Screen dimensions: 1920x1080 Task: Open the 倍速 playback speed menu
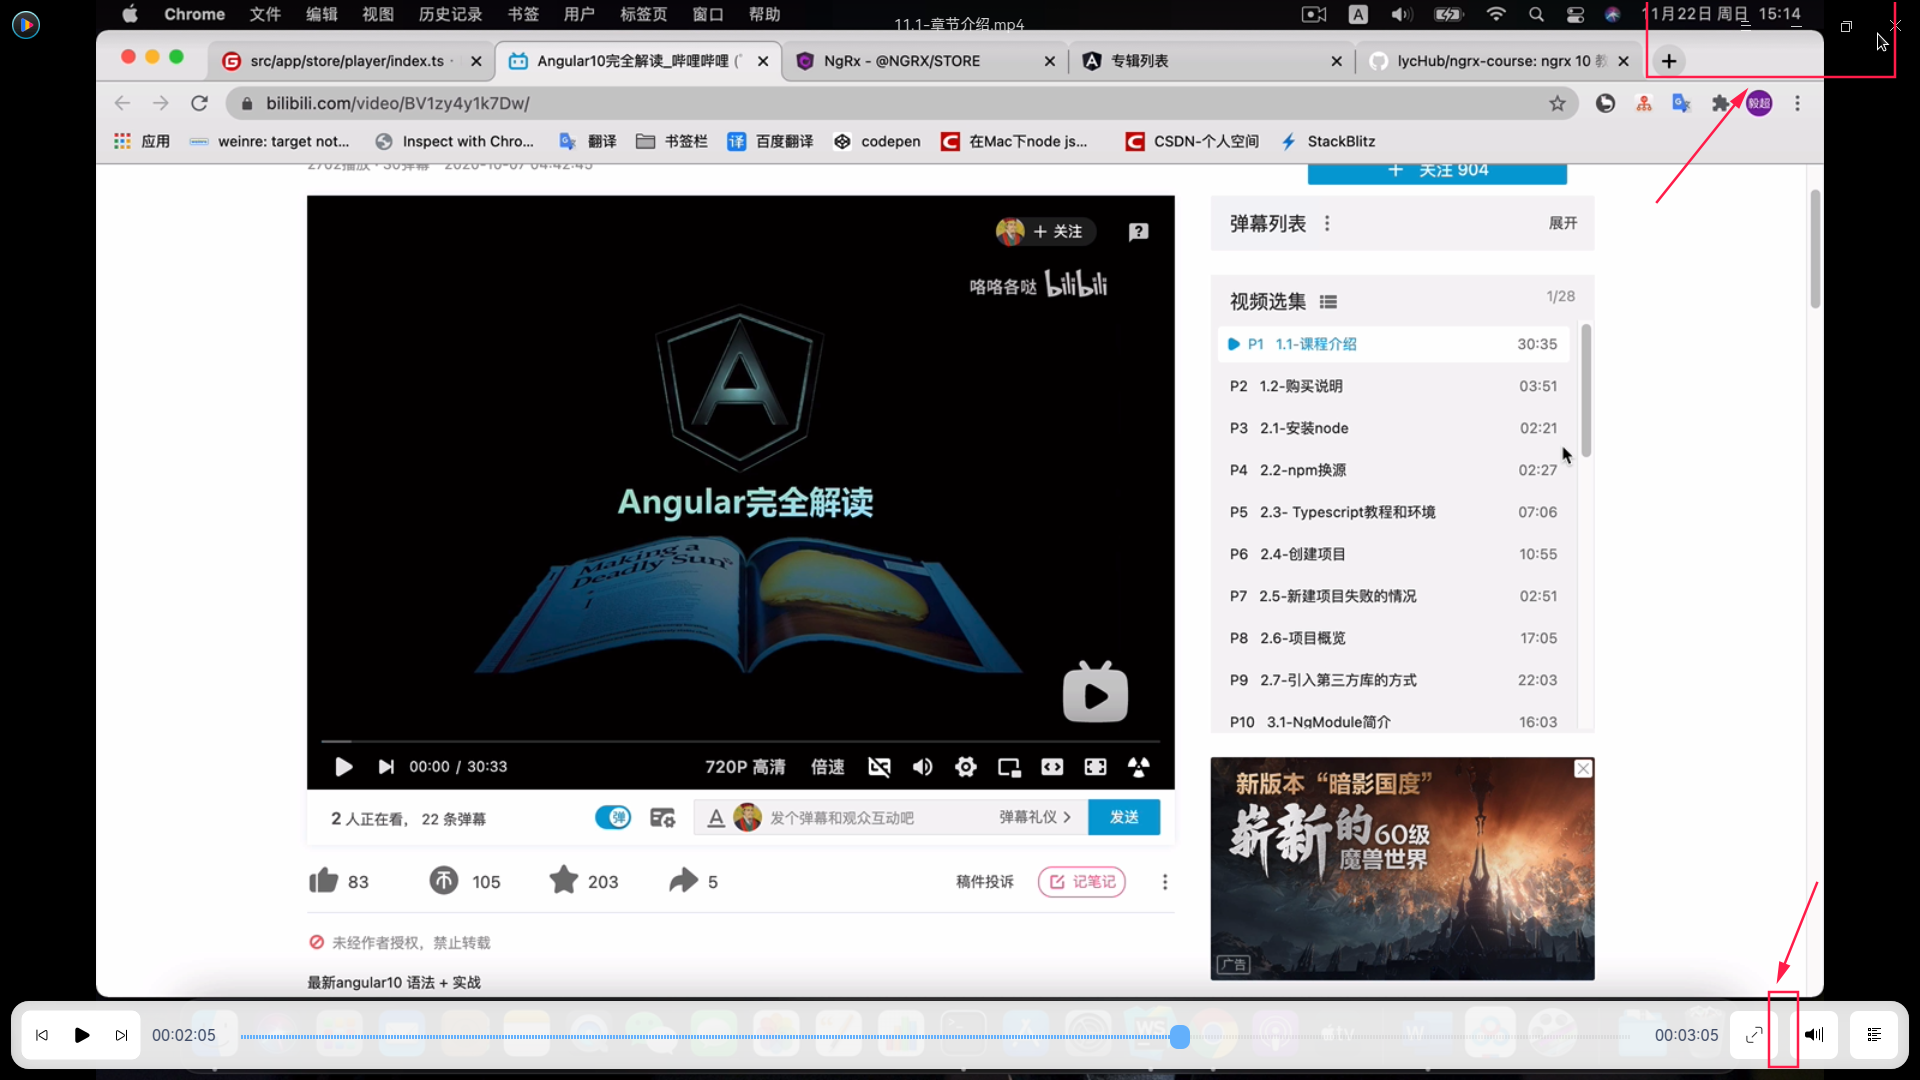(827, 767)
